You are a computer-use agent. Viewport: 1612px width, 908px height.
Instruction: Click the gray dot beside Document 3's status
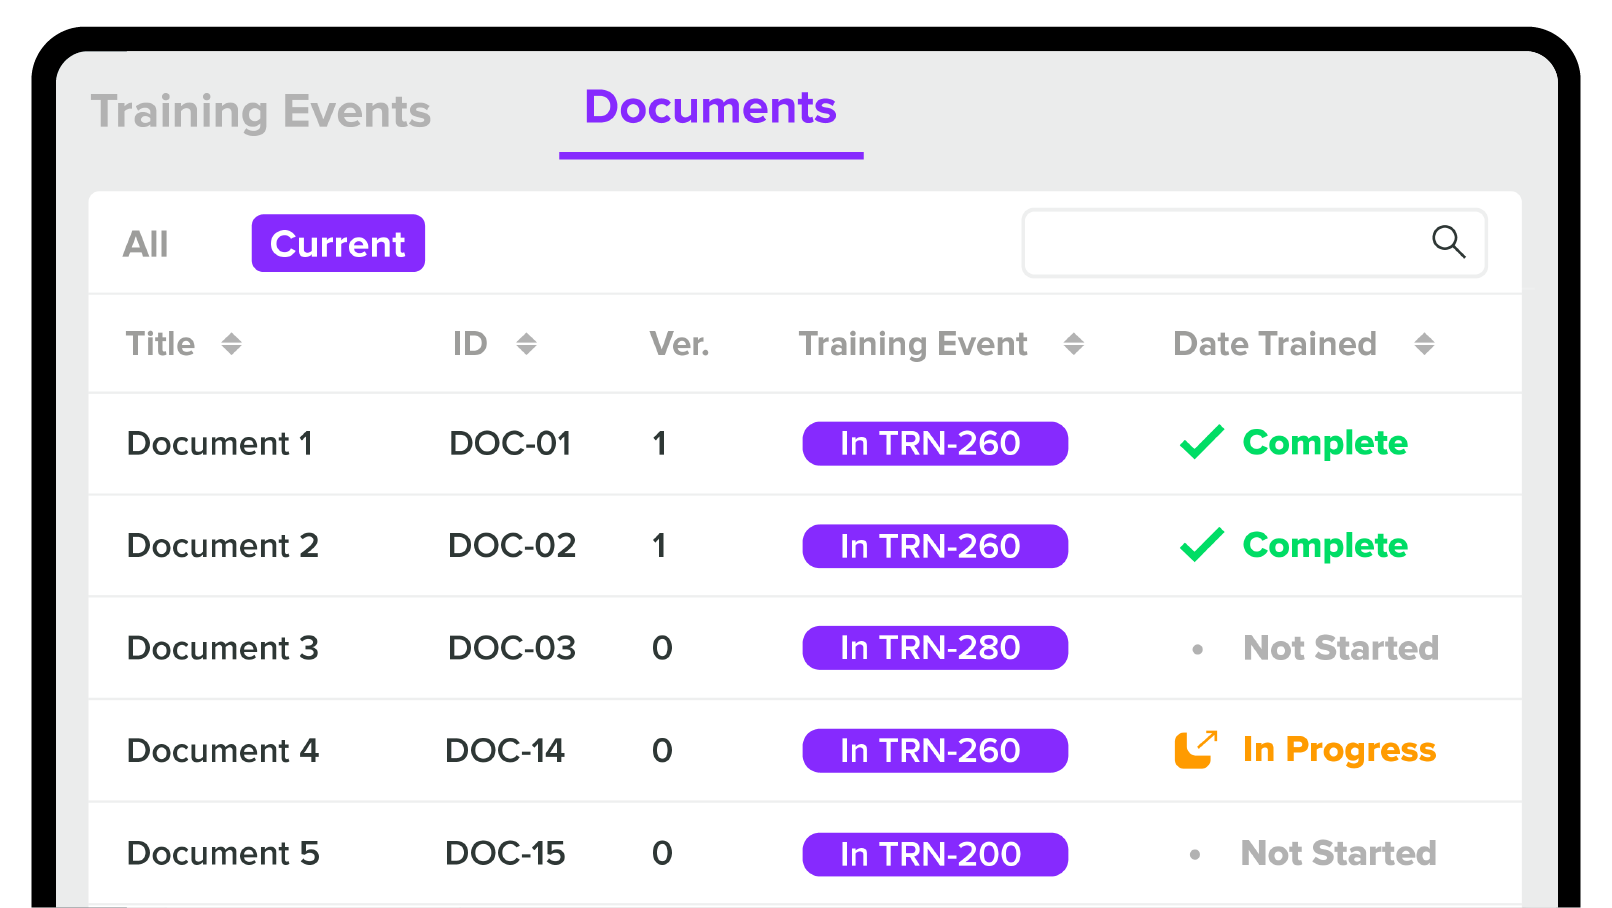[1196, 648]
